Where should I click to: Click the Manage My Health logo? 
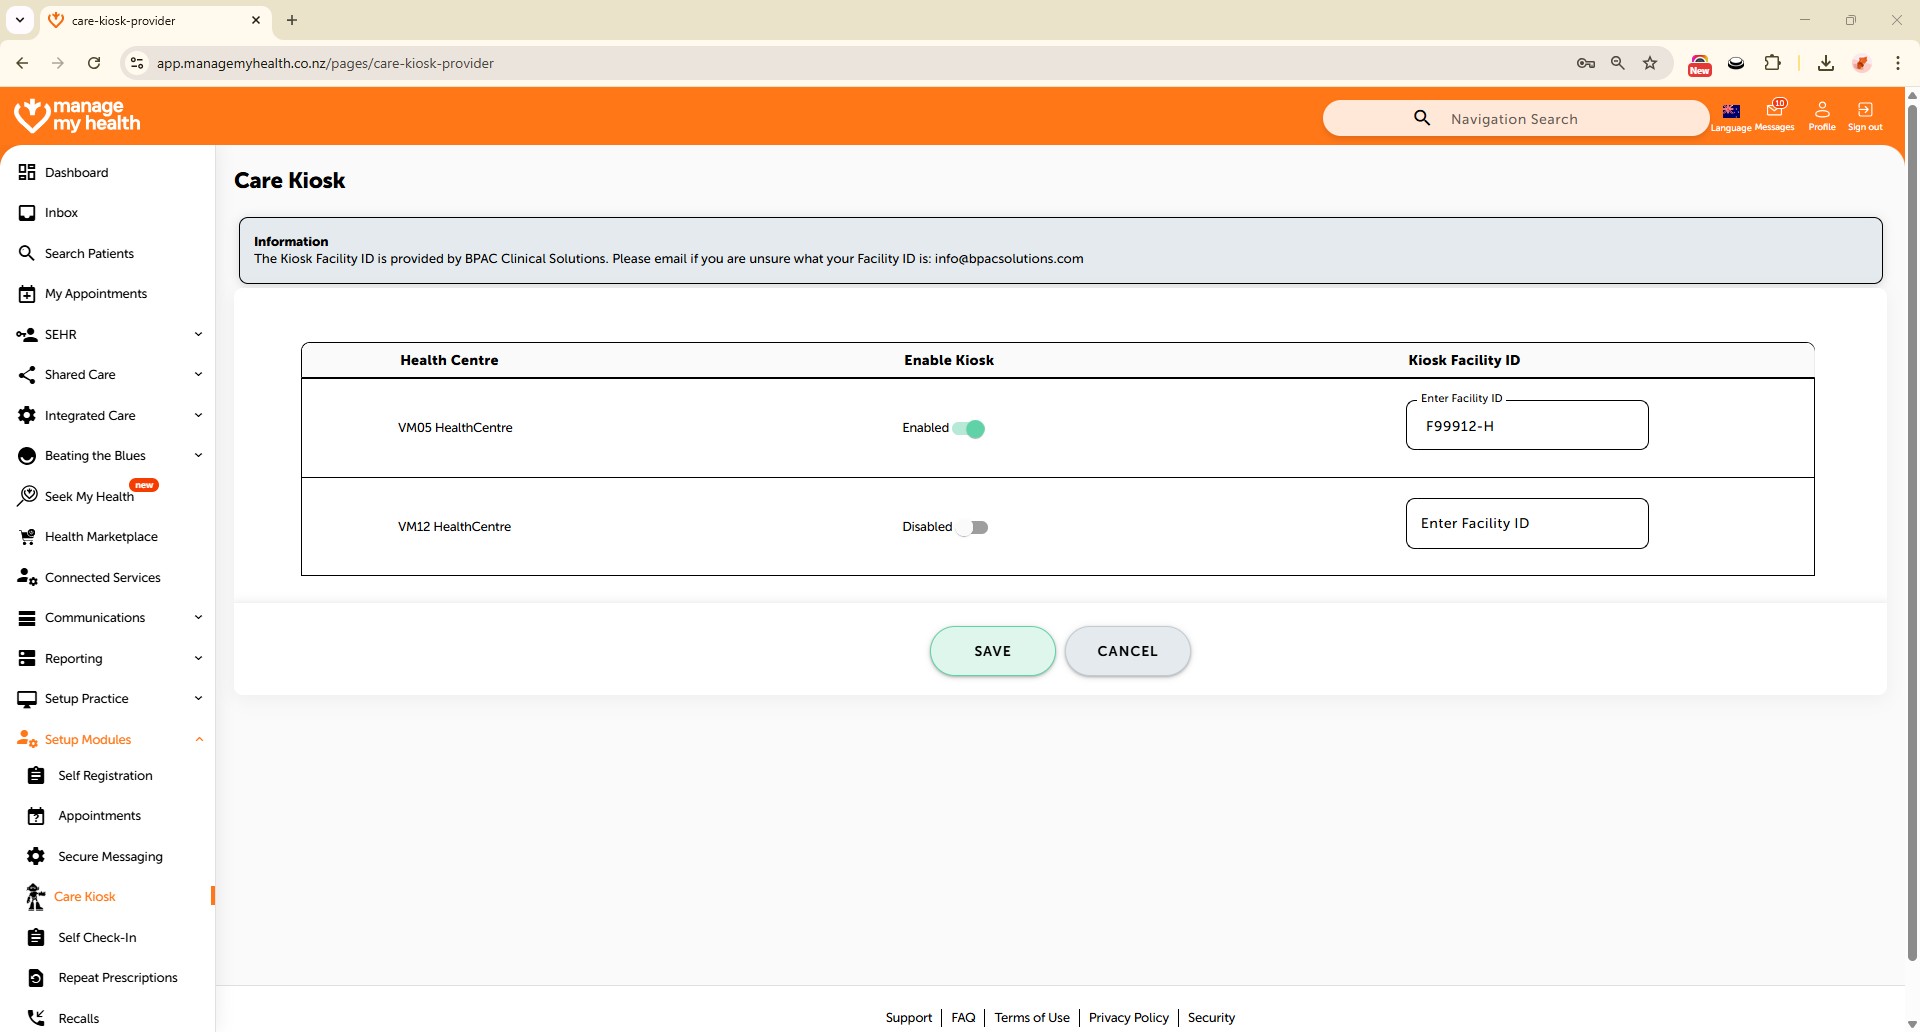78,116
